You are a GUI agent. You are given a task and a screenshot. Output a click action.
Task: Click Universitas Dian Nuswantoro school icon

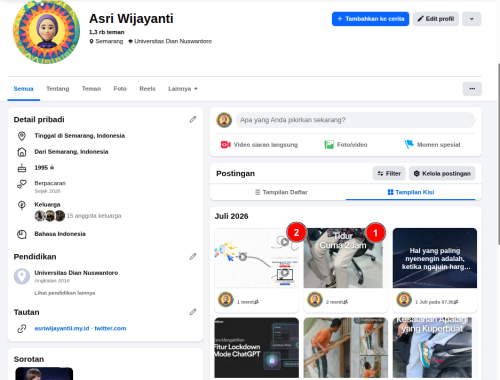(22, 276)
